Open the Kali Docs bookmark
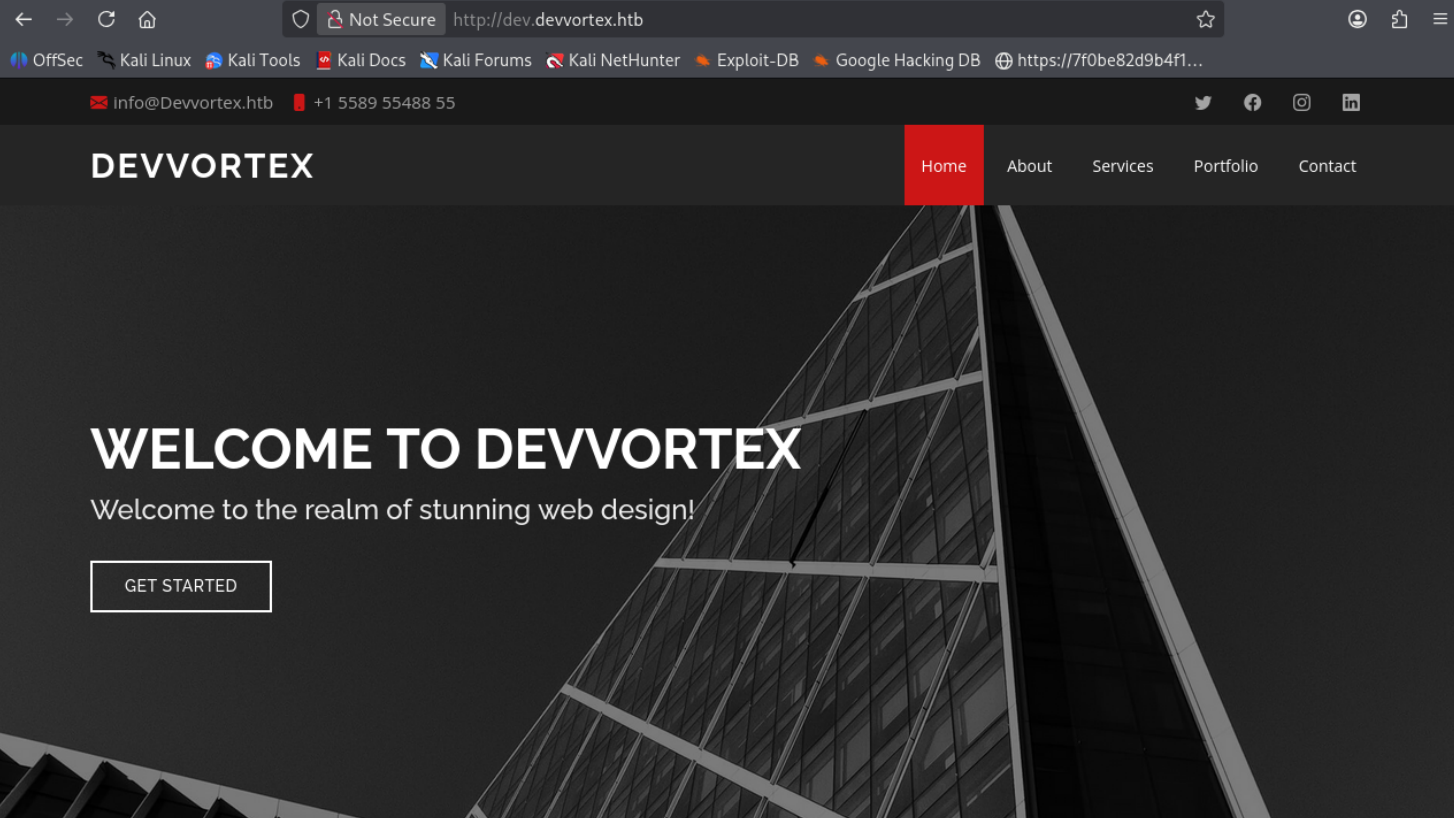 (361, 60)
